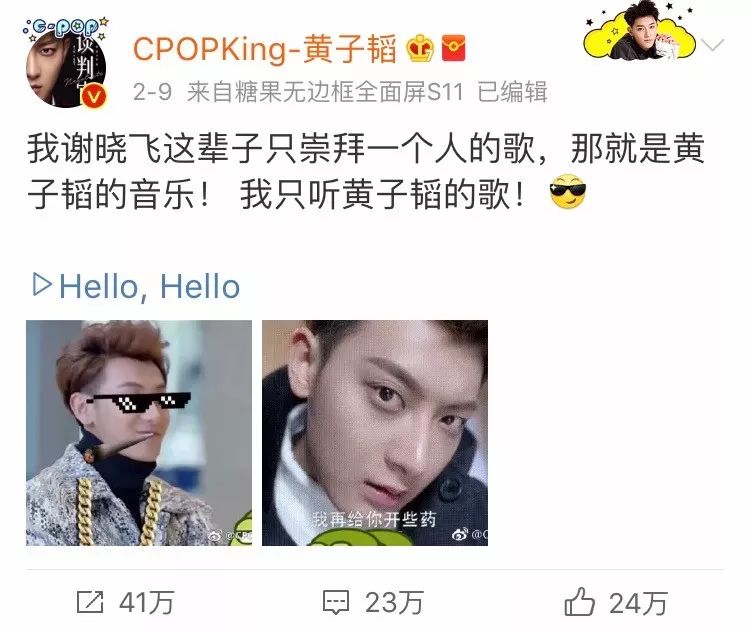This screenshot has height=633, width=750.
Task: Tap the play triangle before Hello, Hello
Action: coord(42,284)
